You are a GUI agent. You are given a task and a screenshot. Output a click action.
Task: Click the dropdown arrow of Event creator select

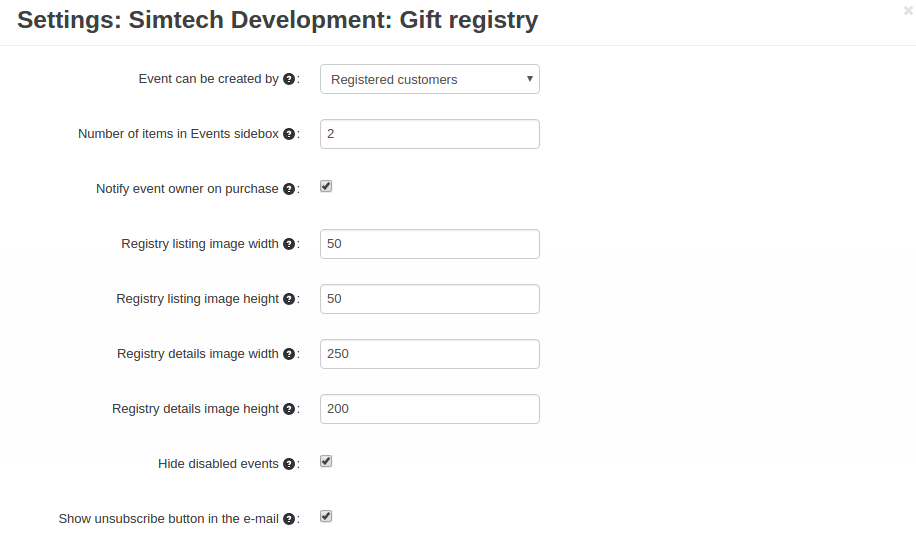[530, 78]
